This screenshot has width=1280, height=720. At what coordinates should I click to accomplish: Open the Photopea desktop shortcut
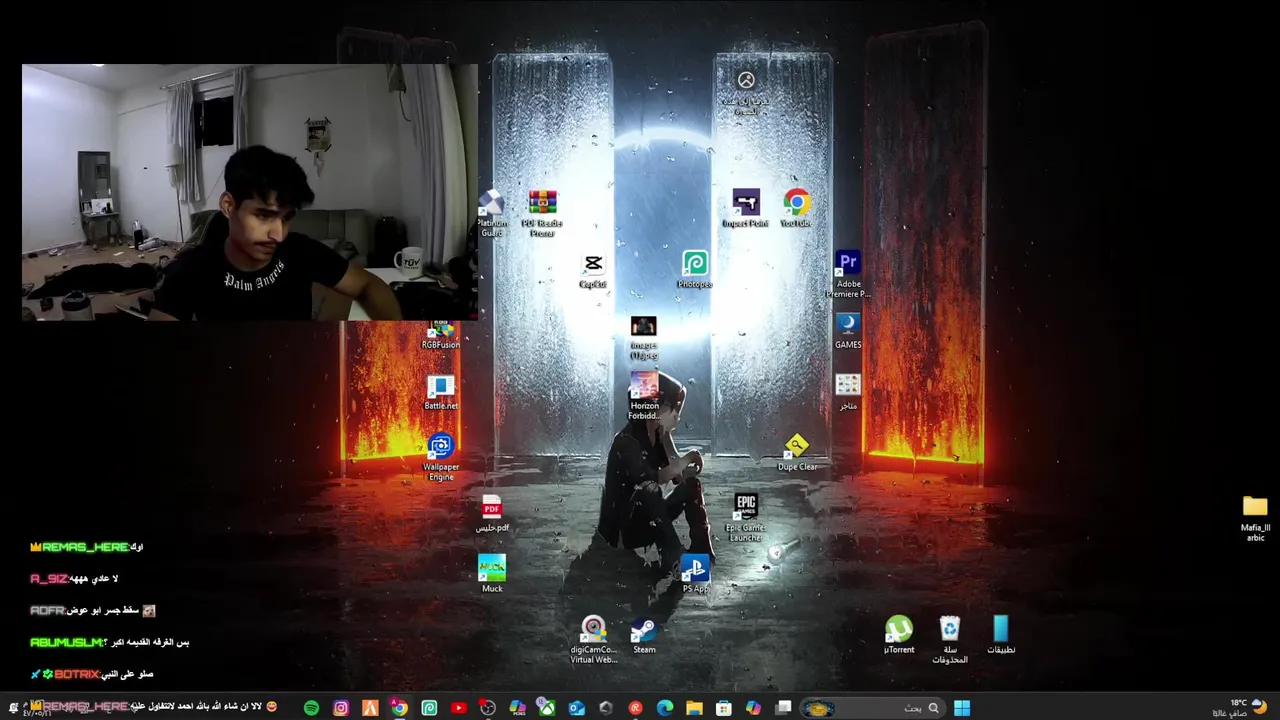695,270
